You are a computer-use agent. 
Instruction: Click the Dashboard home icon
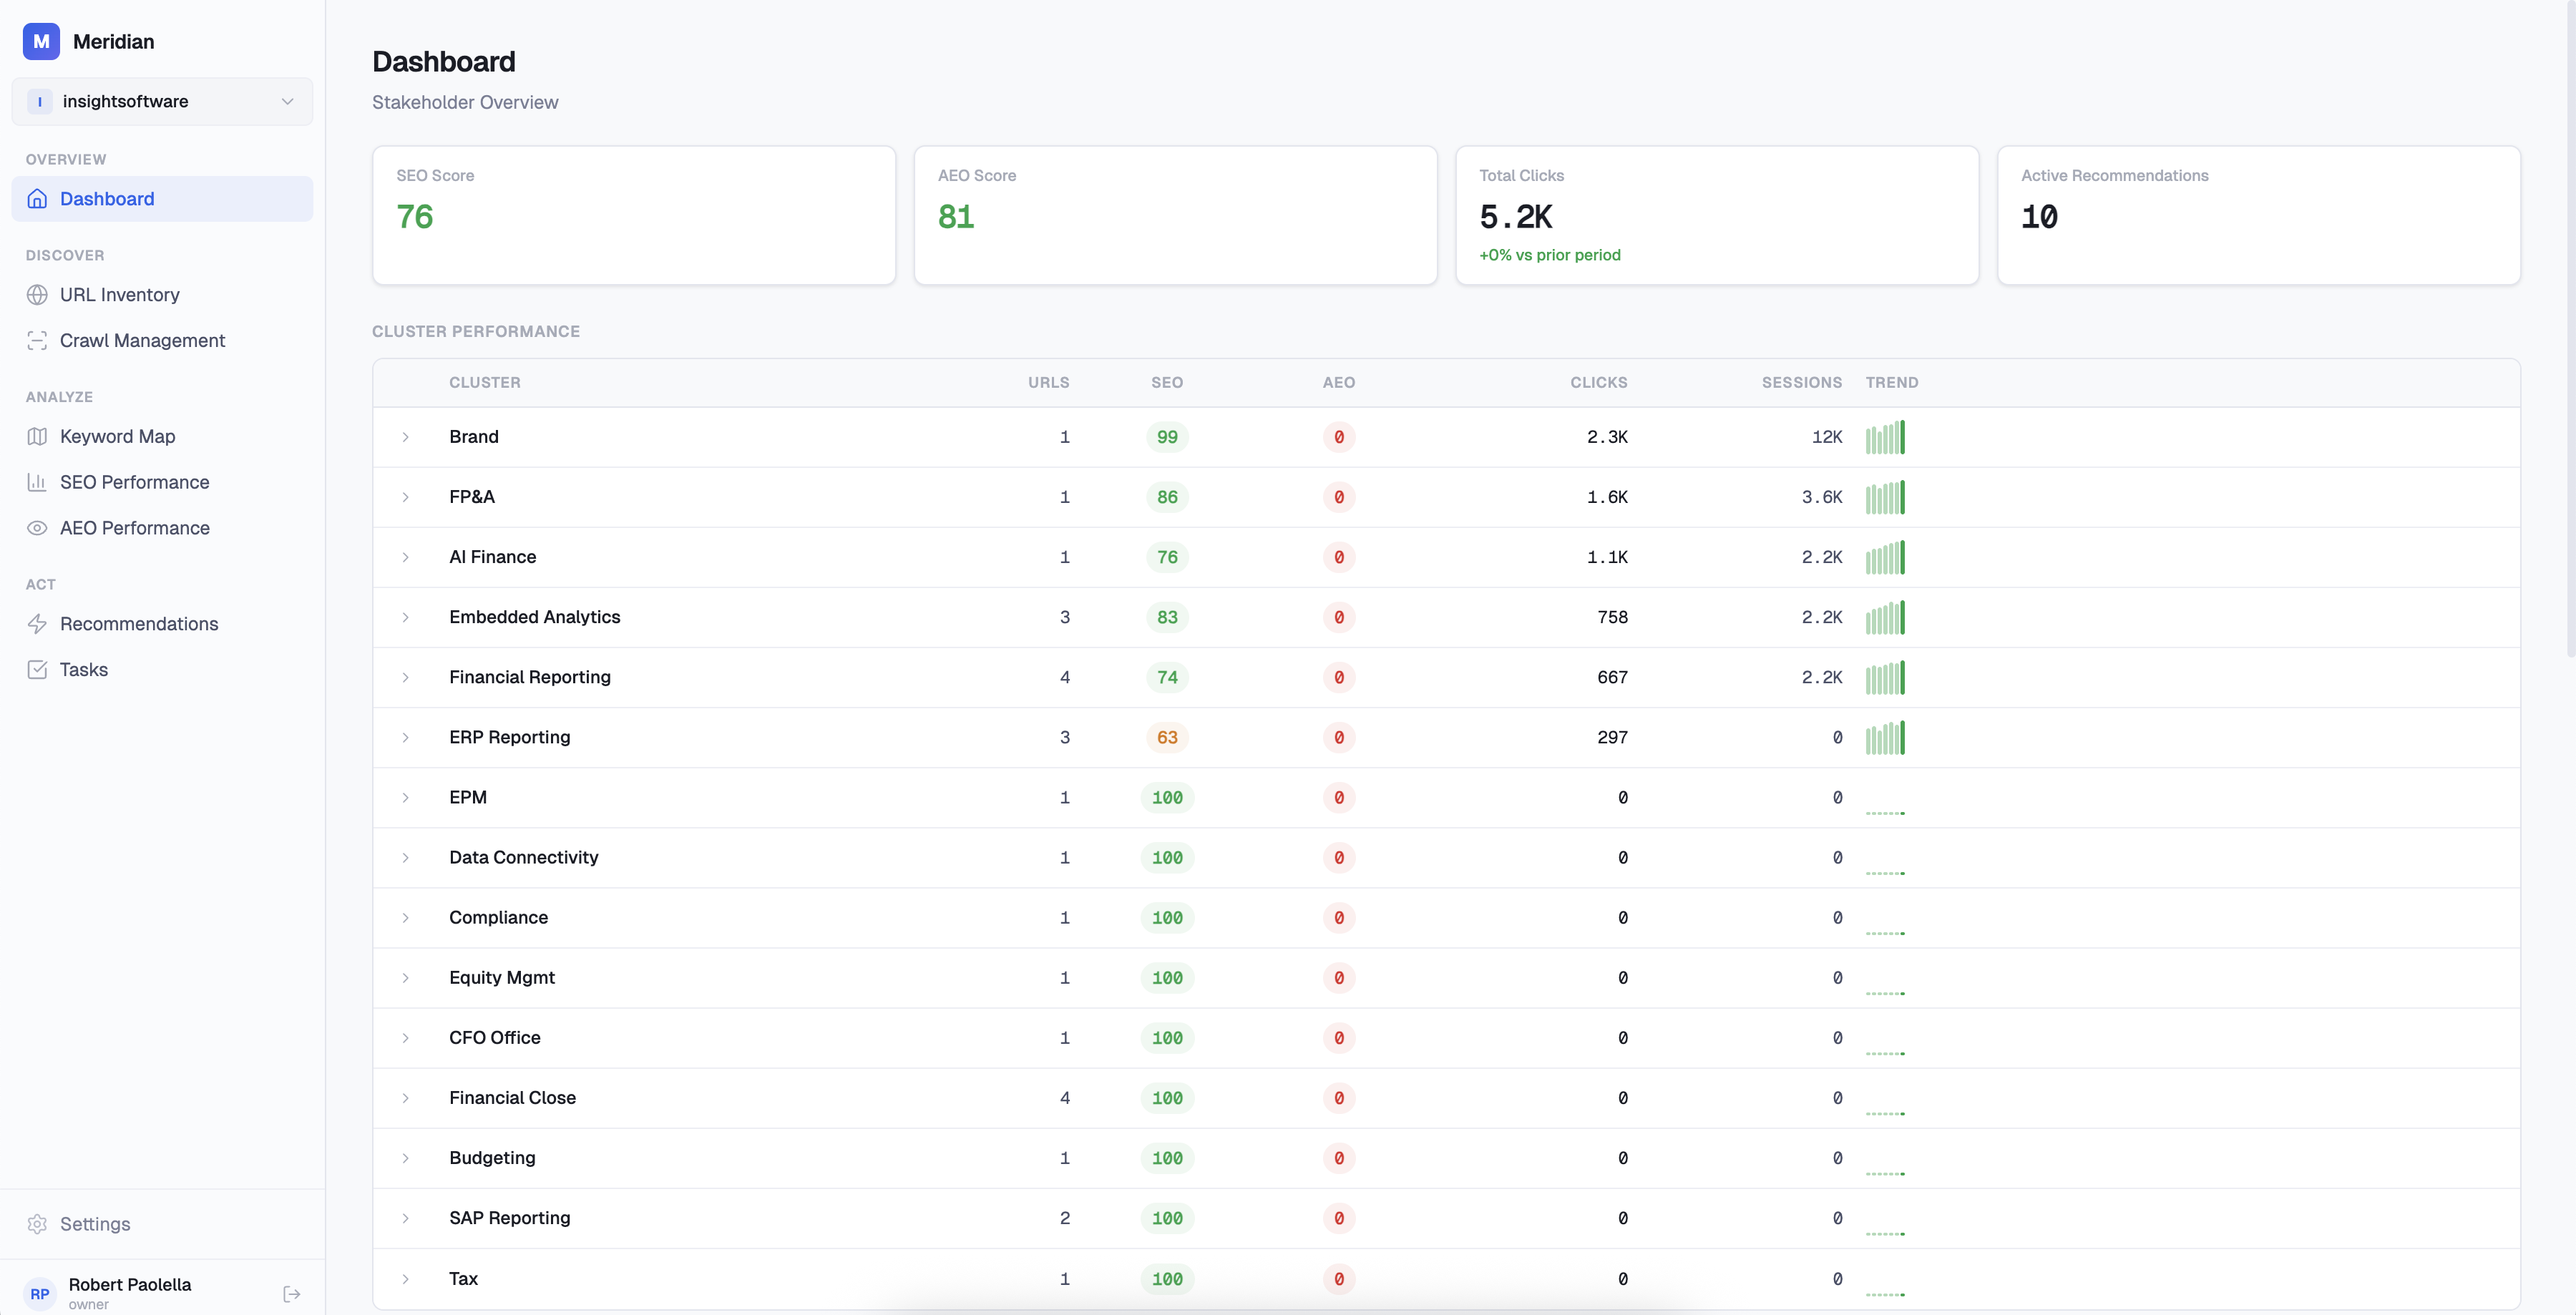tap(37, 199)
